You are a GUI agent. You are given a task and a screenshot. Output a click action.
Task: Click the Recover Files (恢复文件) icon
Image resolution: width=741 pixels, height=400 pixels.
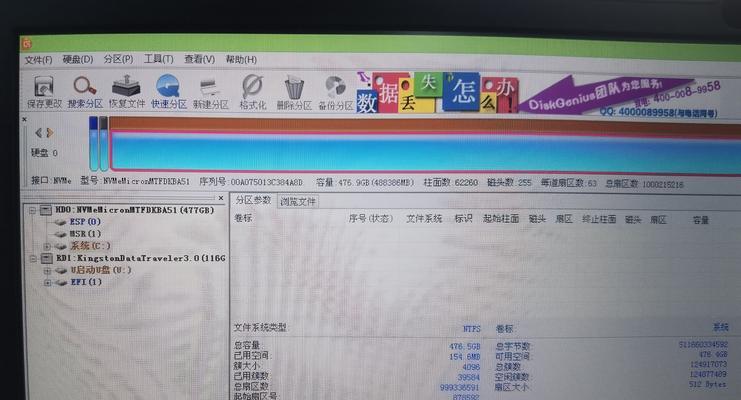pyautogui.click(x=126, y=92)
